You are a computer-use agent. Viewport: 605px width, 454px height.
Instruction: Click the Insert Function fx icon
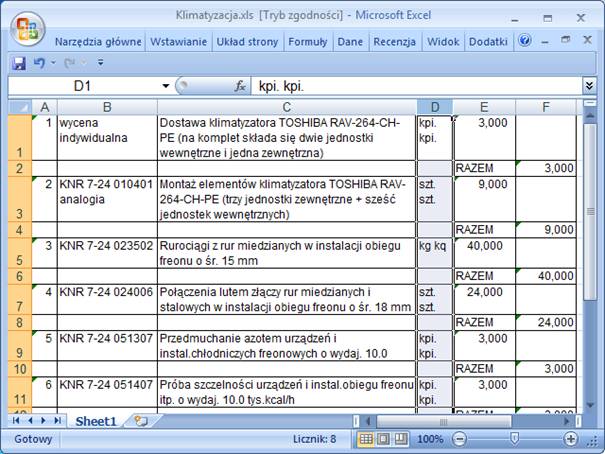[x=240, y=87]
